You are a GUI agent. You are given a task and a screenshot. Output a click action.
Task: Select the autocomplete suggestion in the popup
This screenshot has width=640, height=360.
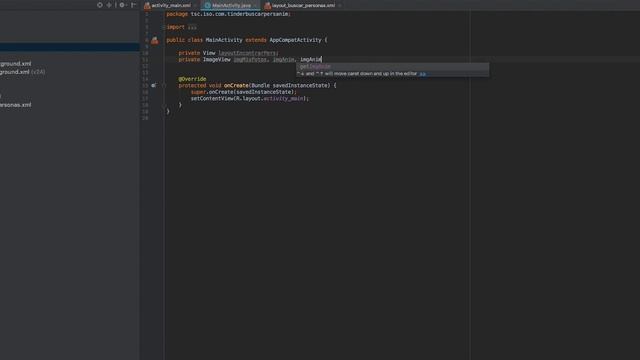point(392,66)
